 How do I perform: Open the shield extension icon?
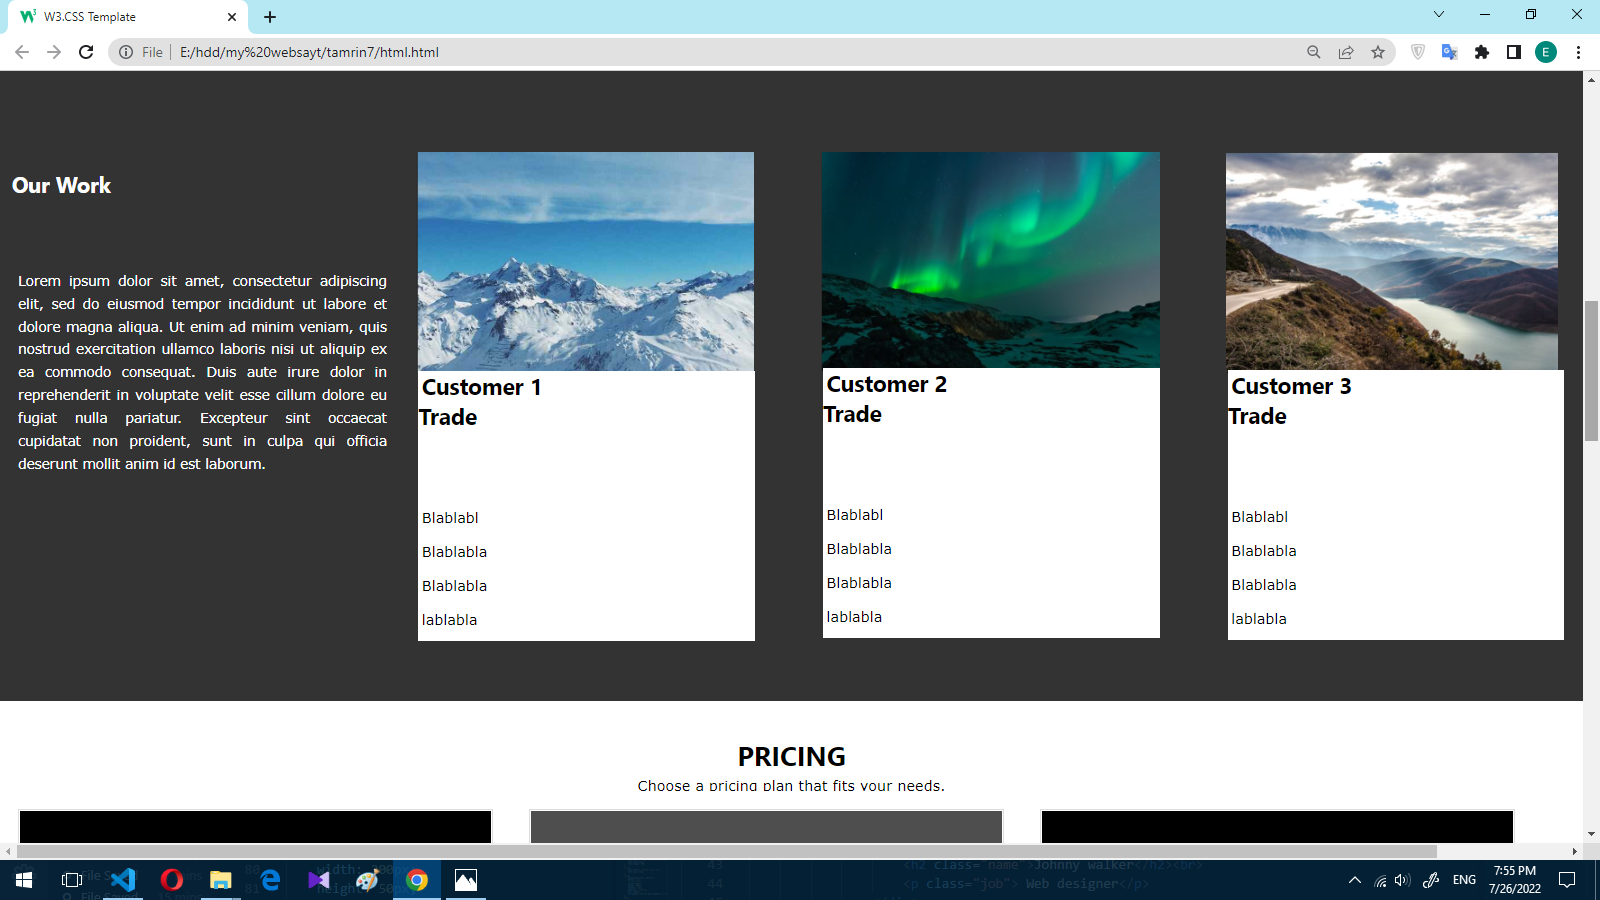pos(1418,52)
